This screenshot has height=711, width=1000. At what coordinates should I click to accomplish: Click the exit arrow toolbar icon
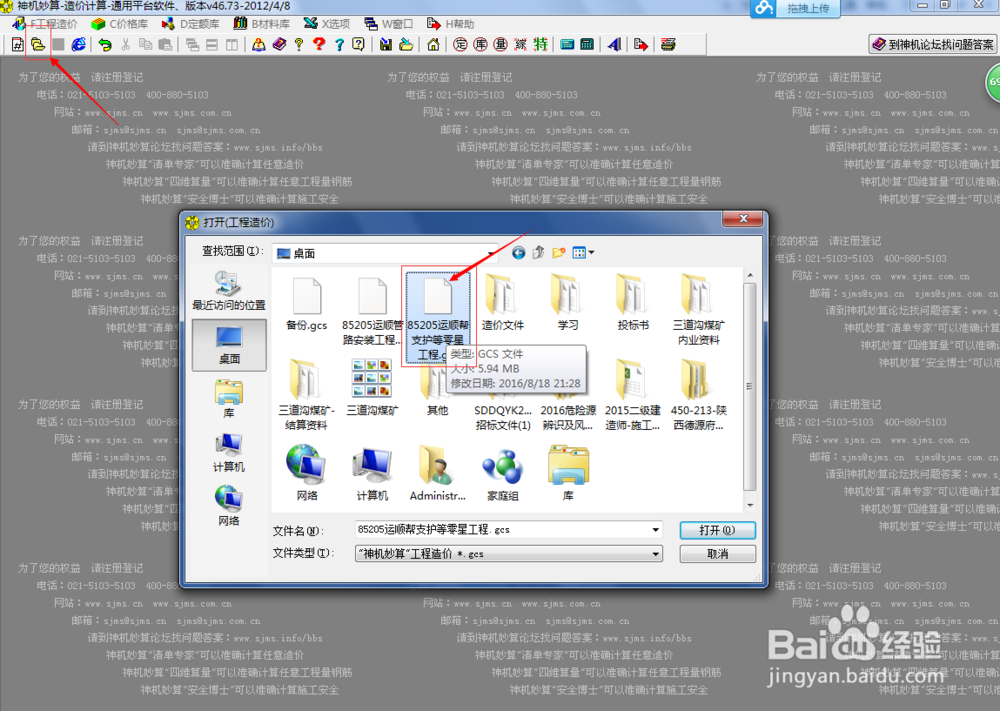tap(641, 44)
